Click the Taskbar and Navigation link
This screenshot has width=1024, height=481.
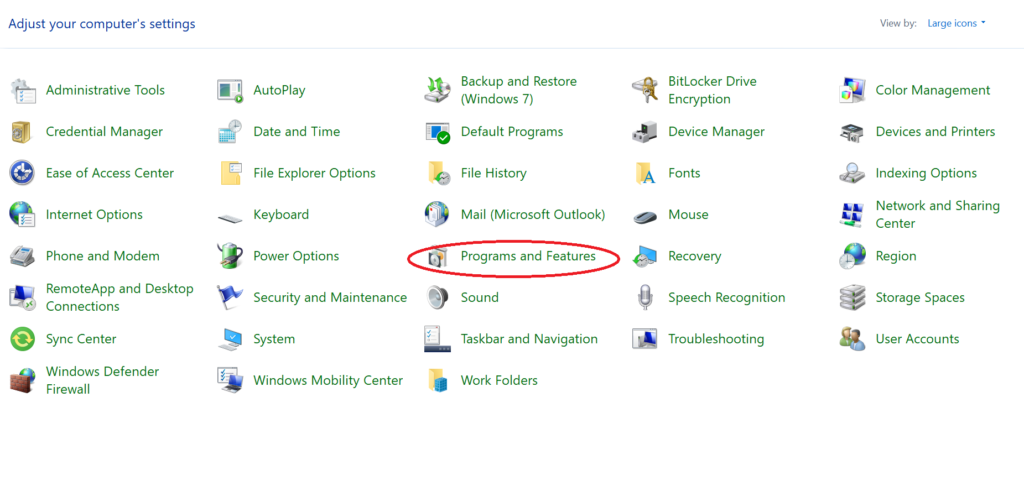point(529,339)
